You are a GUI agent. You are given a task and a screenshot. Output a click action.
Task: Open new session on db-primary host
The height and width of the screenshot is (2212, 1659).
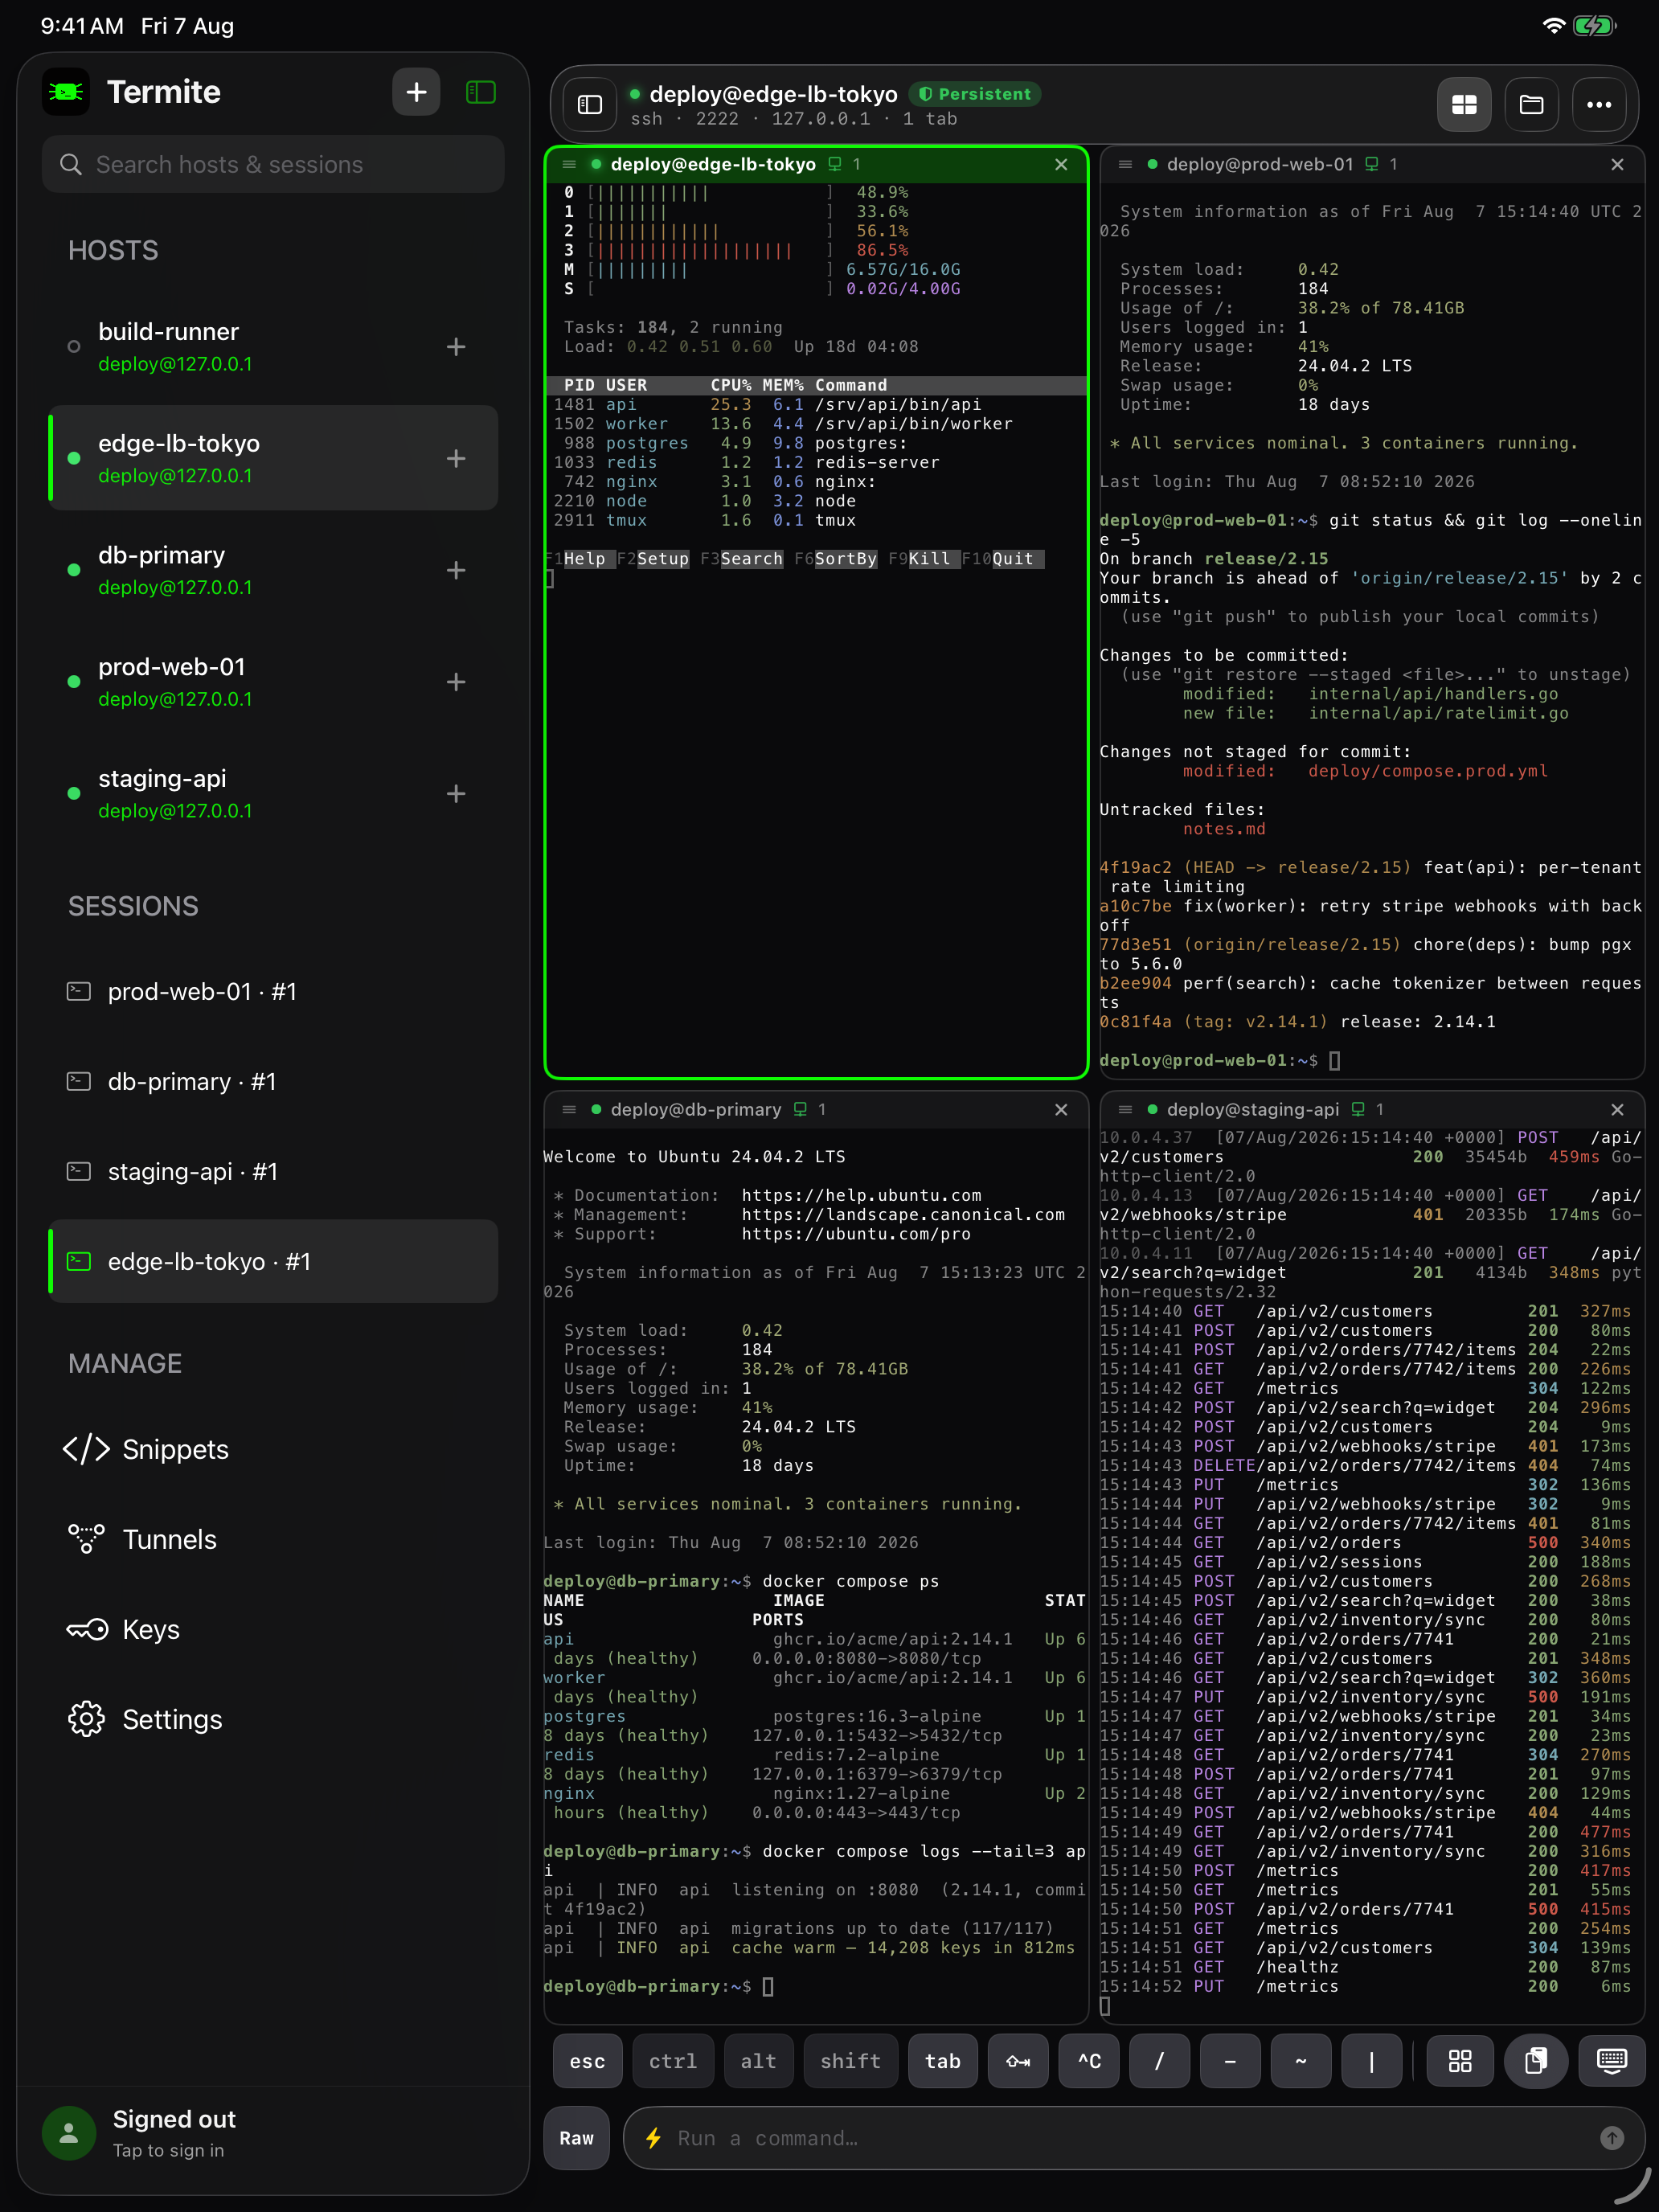pos(456,570)
